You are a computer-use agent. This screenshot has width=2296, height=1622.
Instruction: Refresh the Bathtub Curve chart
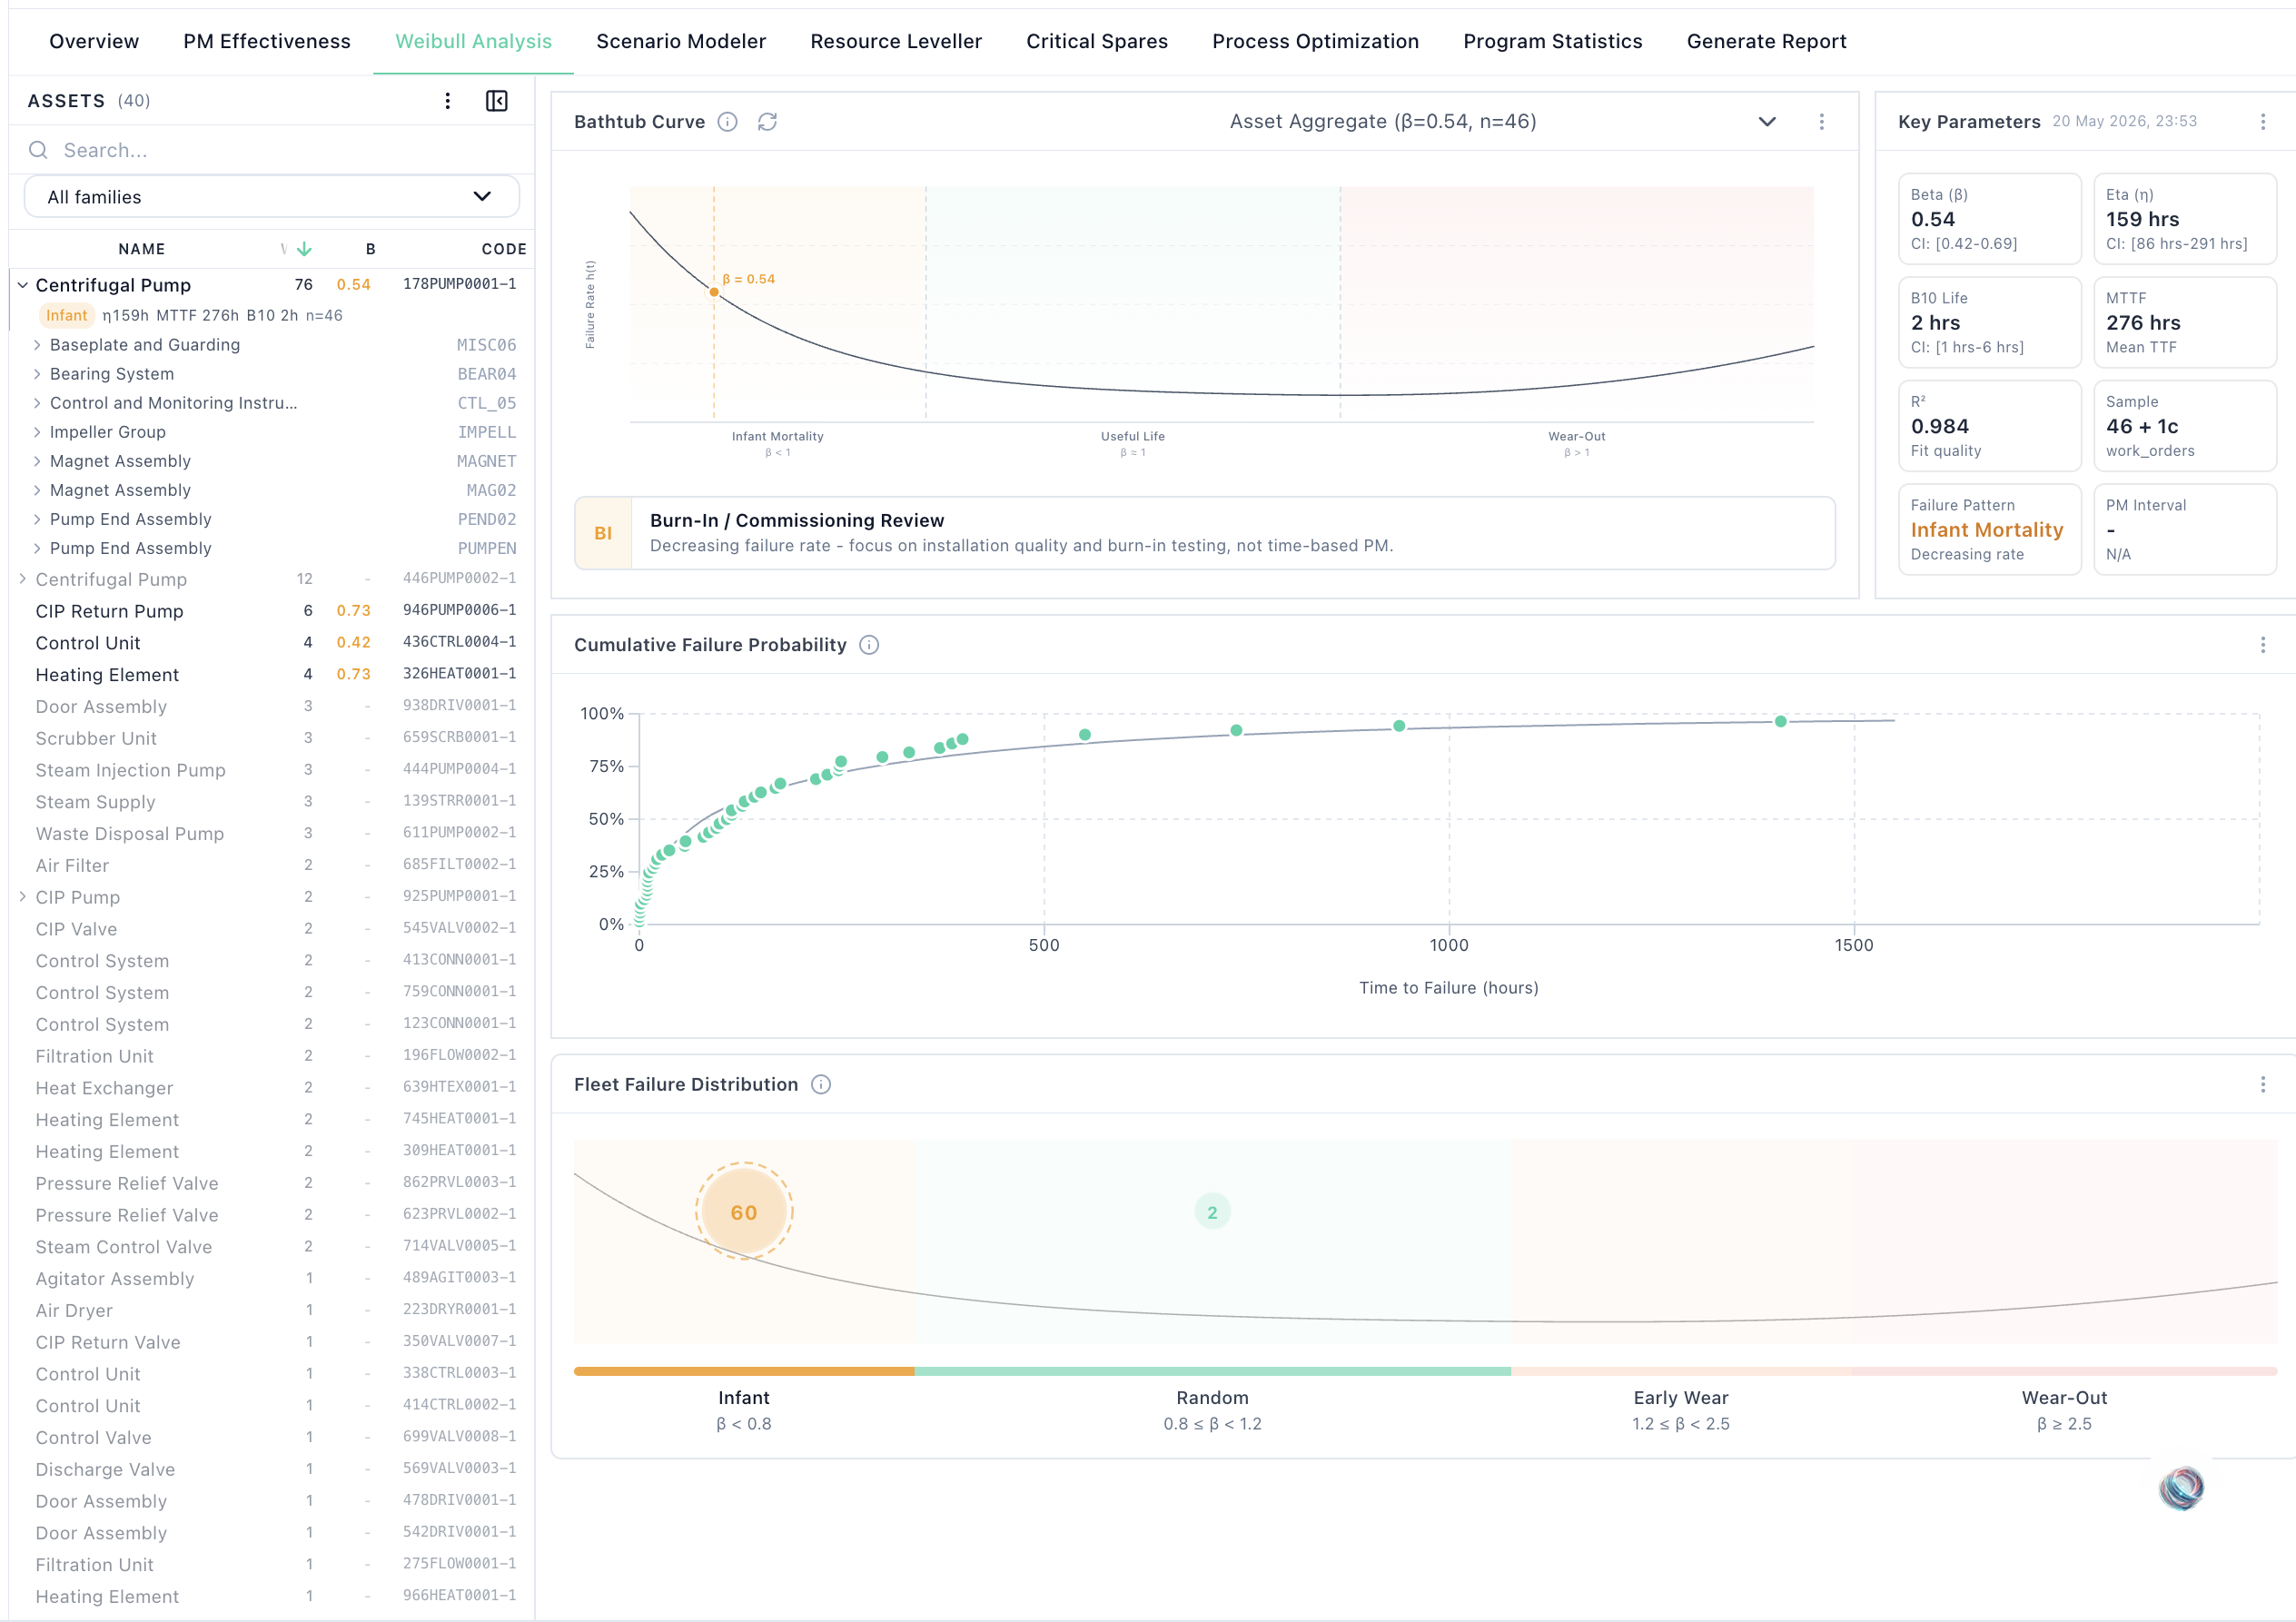tap(767, 122)
